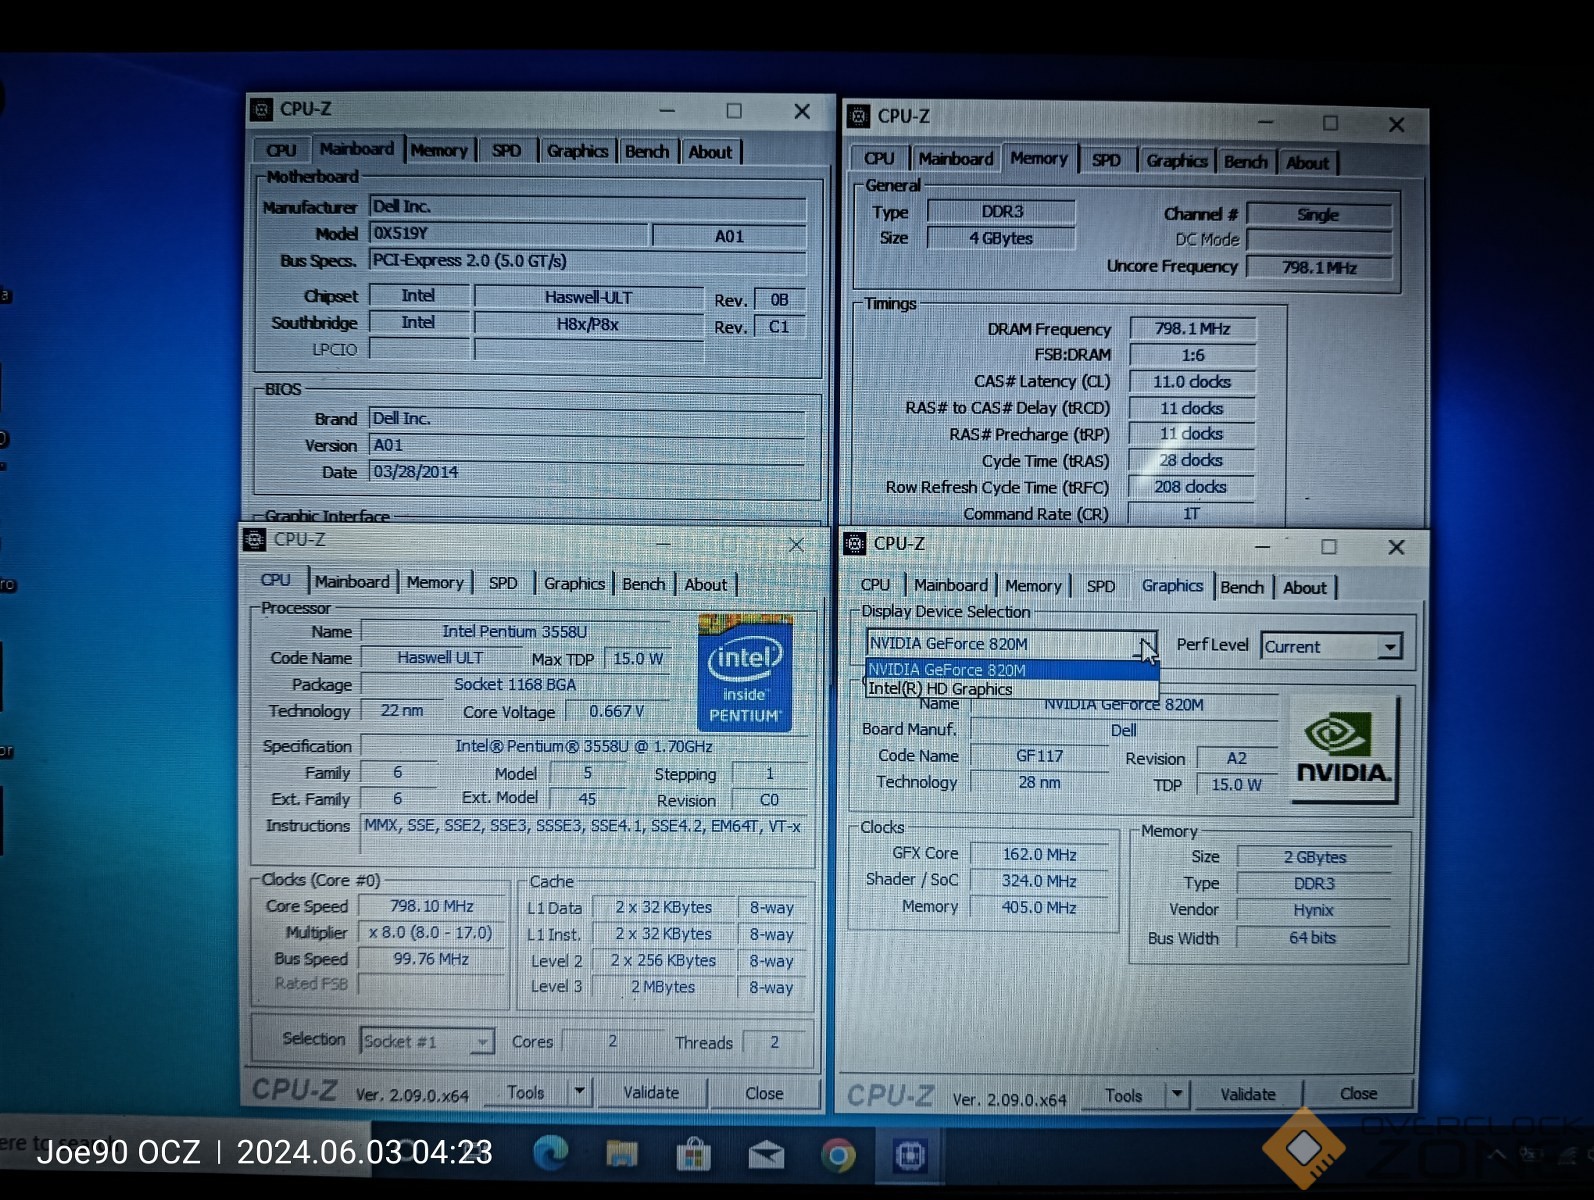Click memory Type value DDR3 in General
Screen dimensions: 1594x1200
click(1001, 211)
